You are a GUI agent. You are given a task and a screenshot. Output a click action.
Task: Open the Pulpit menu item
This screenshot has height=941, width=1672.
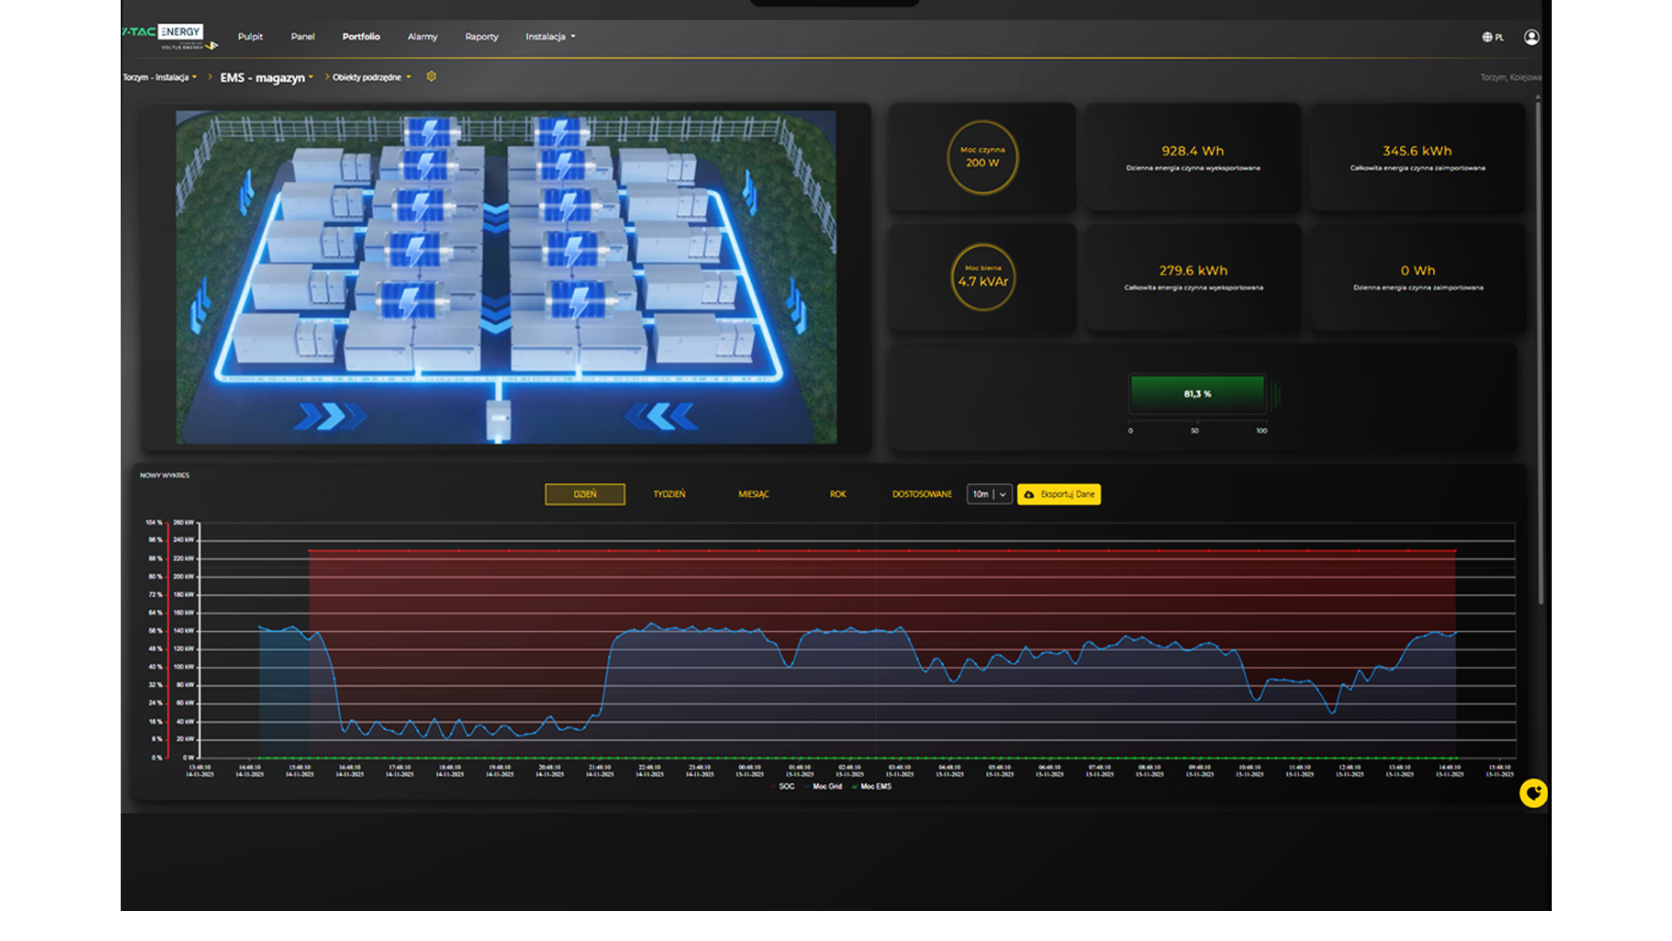click(x=250, y=37)
